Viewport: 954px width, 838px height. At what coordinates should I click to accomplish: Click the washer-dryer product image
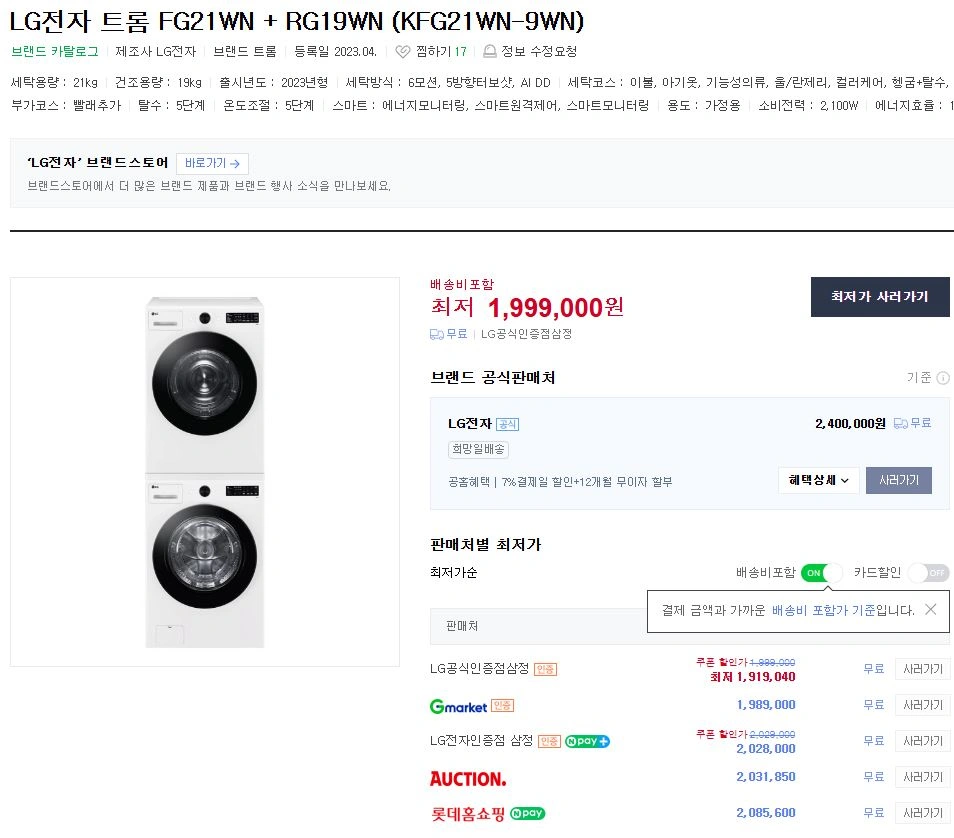click(x=204, y=472)
